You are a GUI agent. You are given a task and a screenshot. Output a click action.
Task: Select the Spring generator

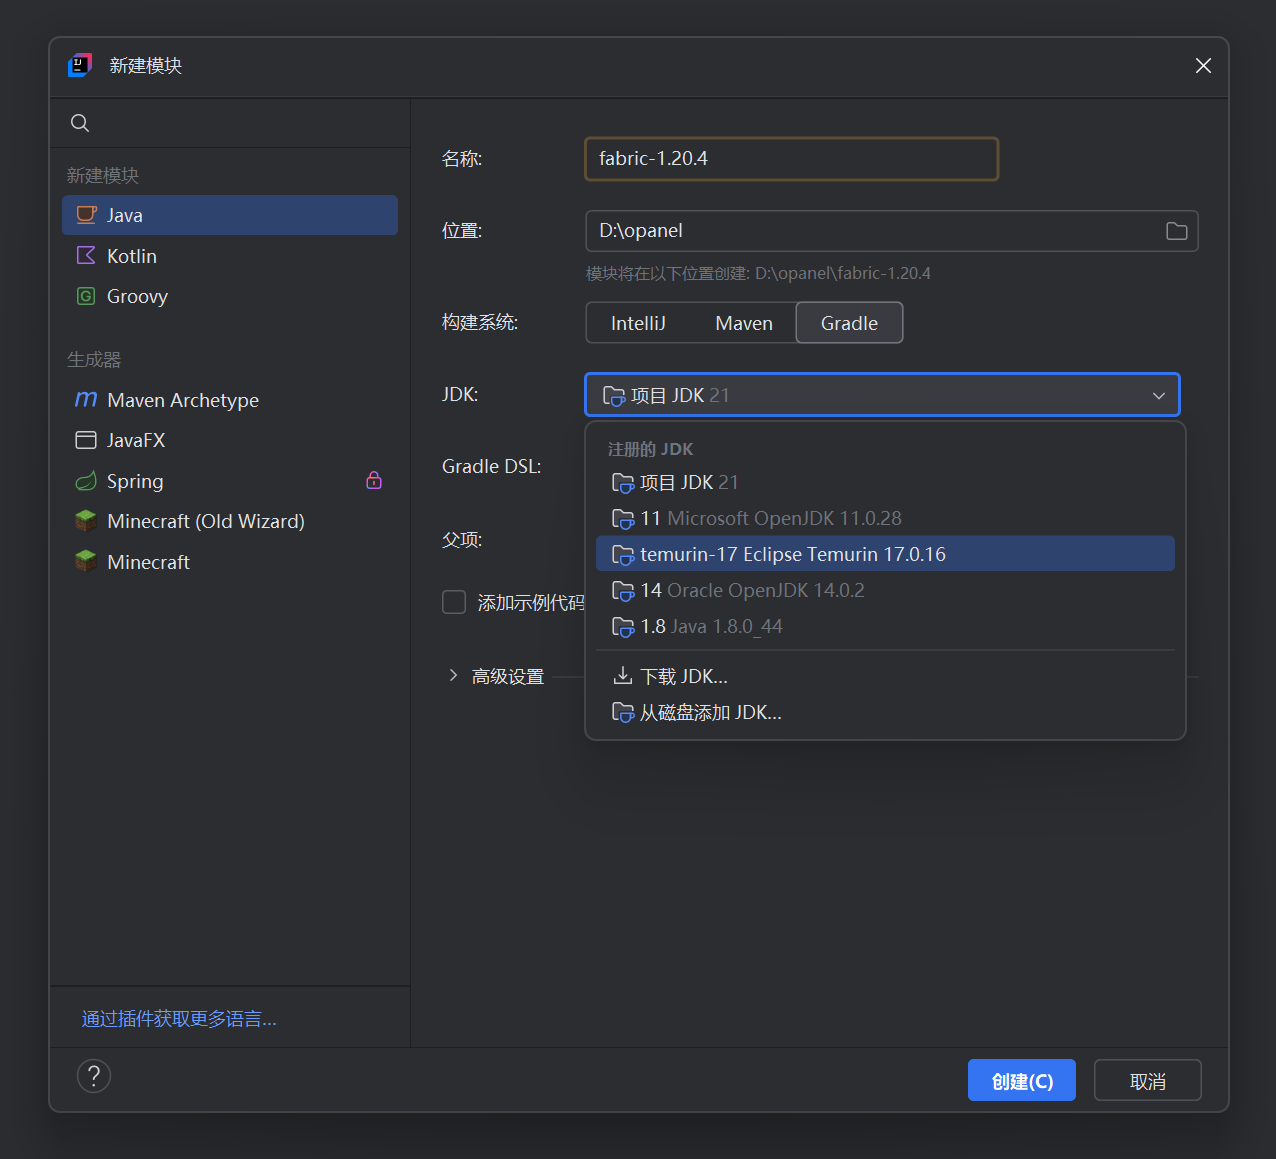click(x=135, y=481)
